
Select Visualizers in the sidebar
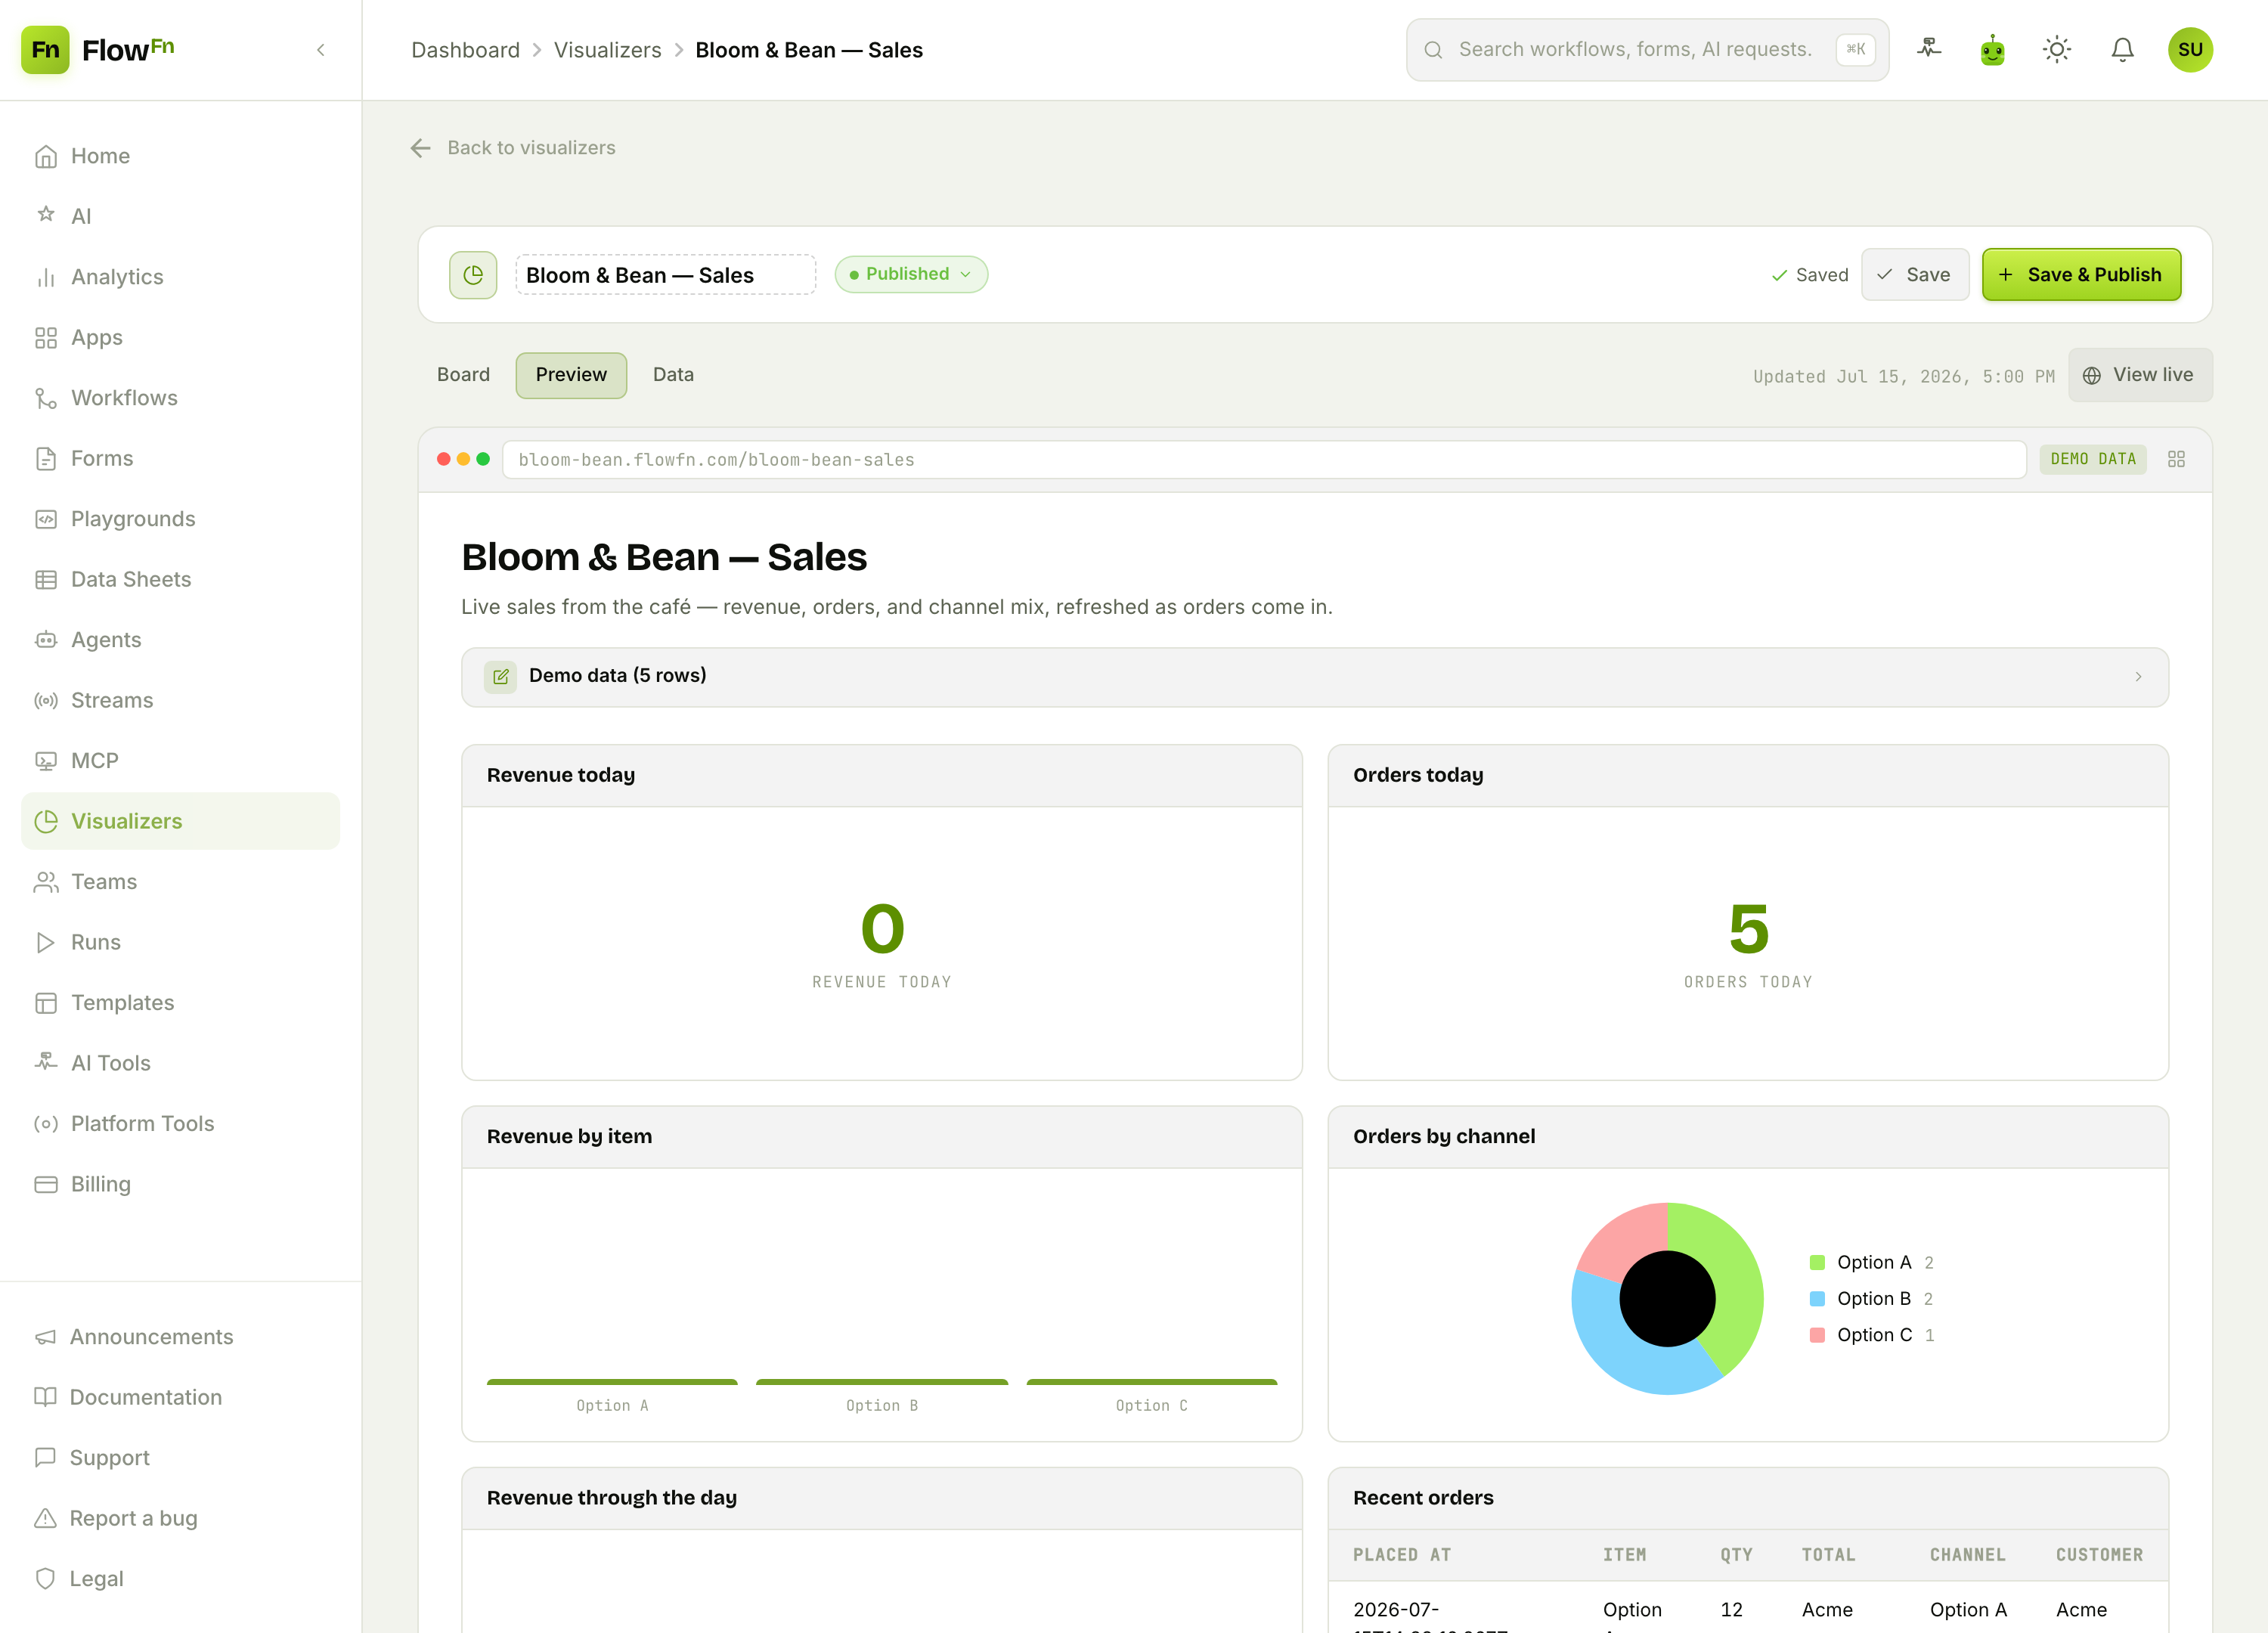coord(180,821)
